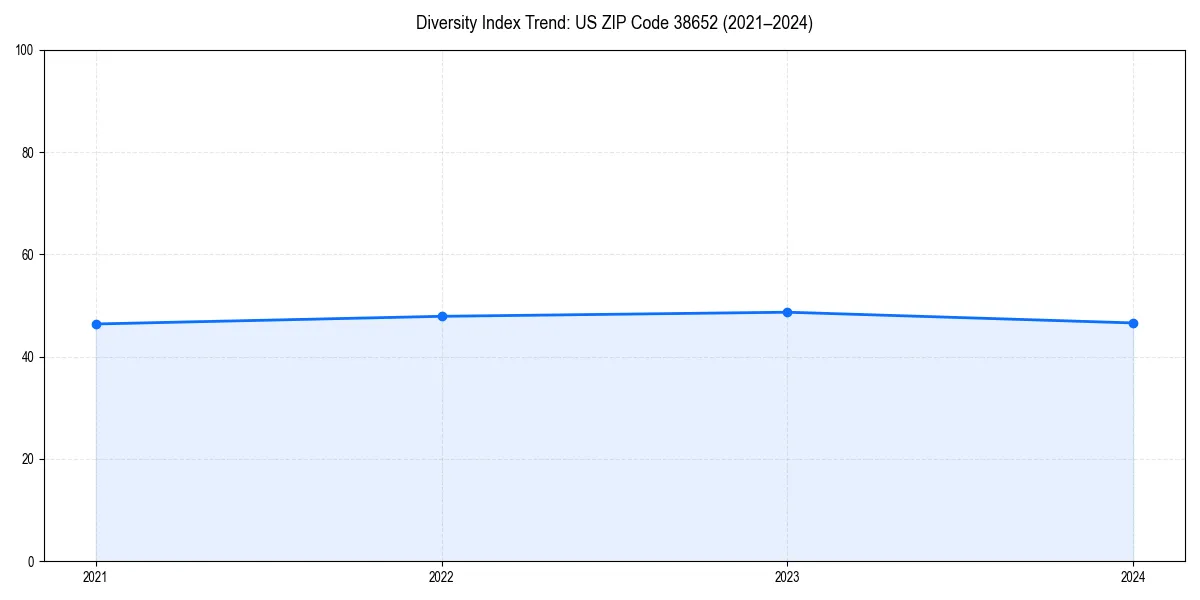
Task: Select the 2022 data point marker
Action: [x=441, y=315]
